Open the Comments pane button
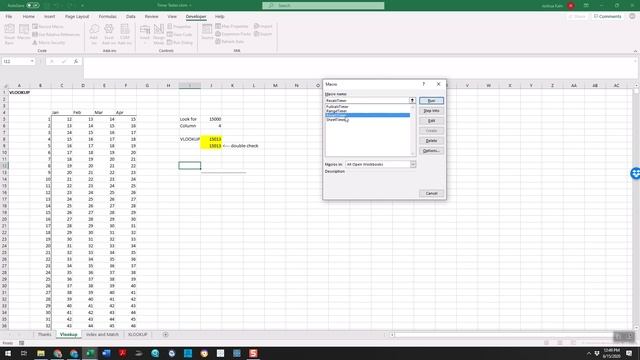Screen dimensions: 640x360 [607, 17]
